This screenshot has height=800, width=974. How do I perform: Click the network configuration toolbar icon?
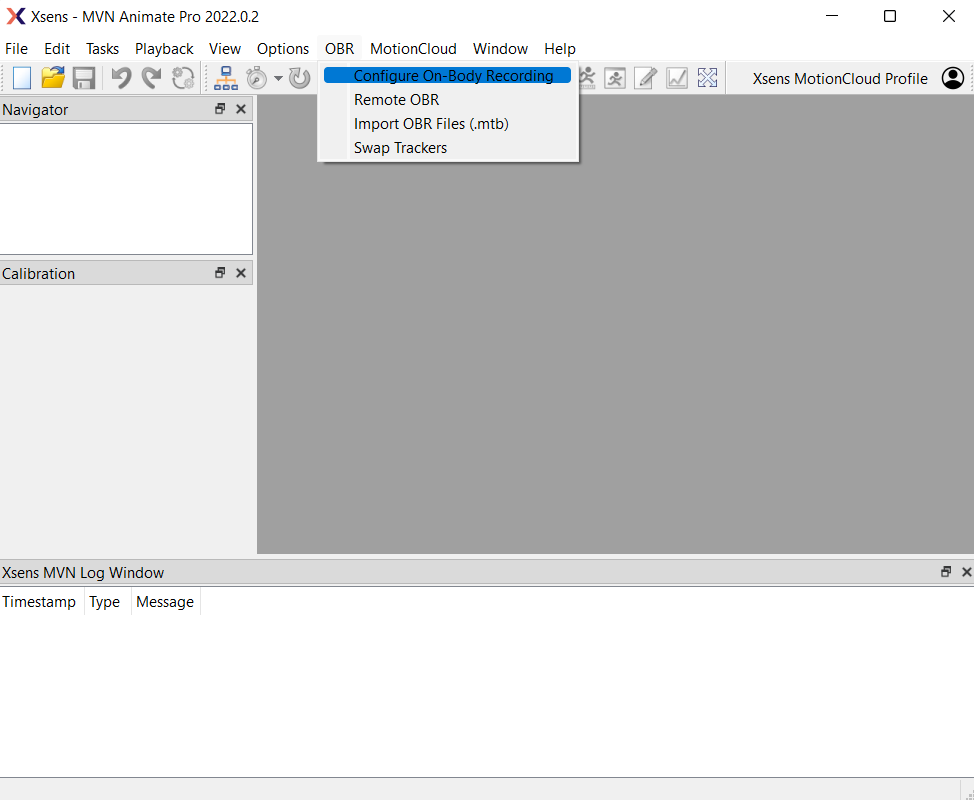point(226,78)
